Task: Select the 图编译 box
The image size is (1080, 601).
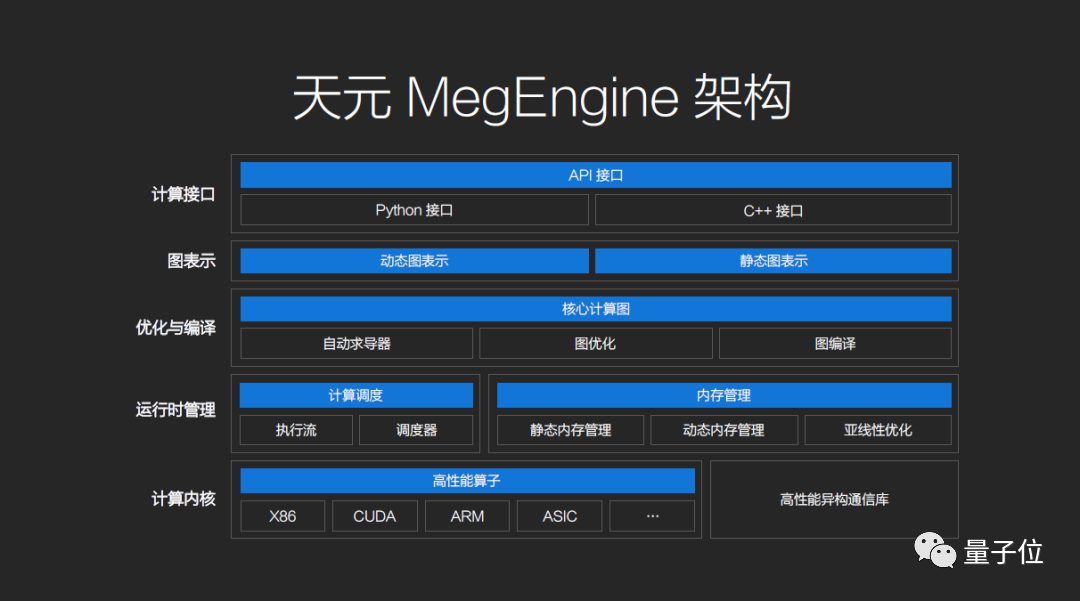Action: click(835, 343)
